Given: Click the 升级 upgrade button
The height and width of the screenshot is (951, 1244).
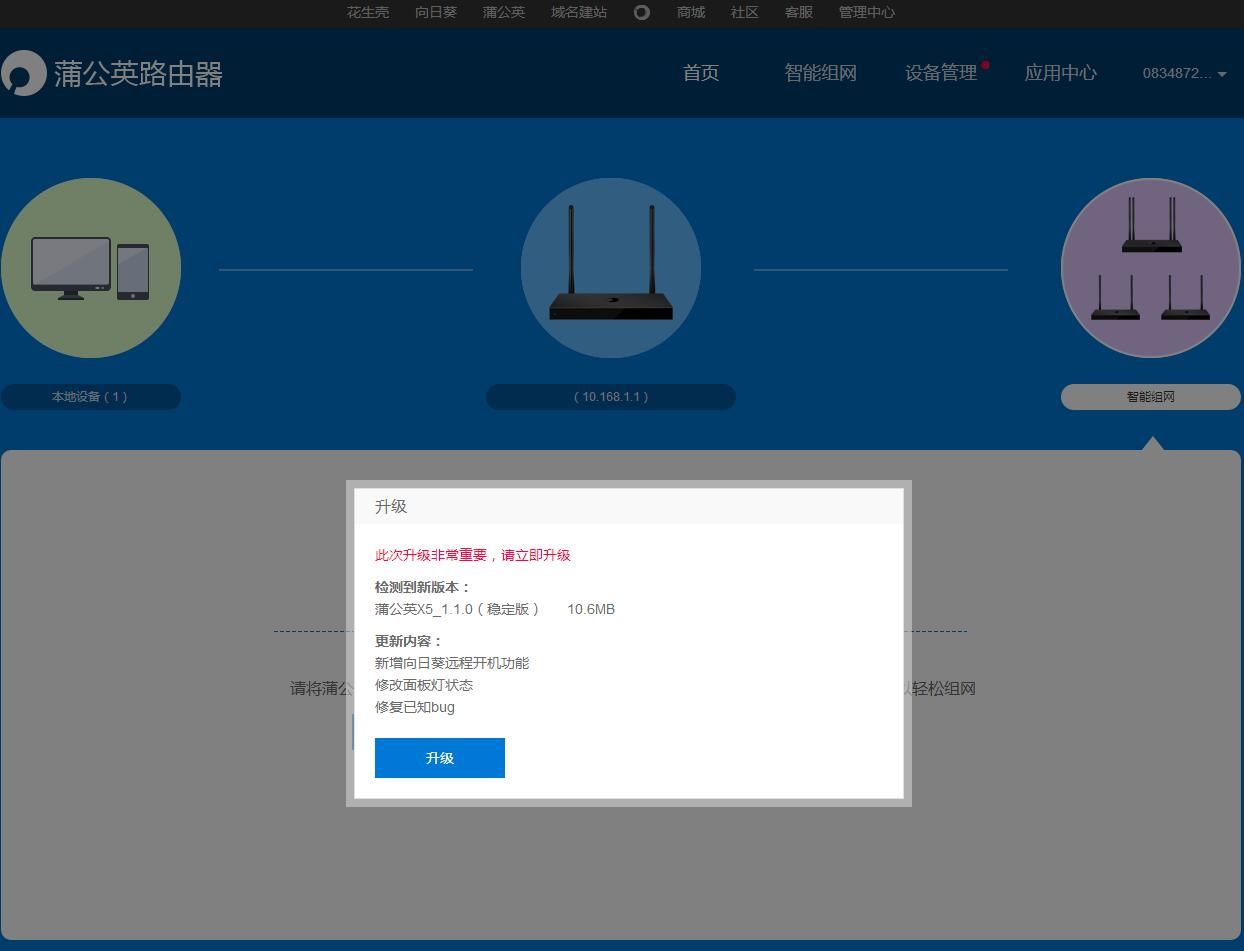Looking at the screenshot, I should (x=439, y=757).
